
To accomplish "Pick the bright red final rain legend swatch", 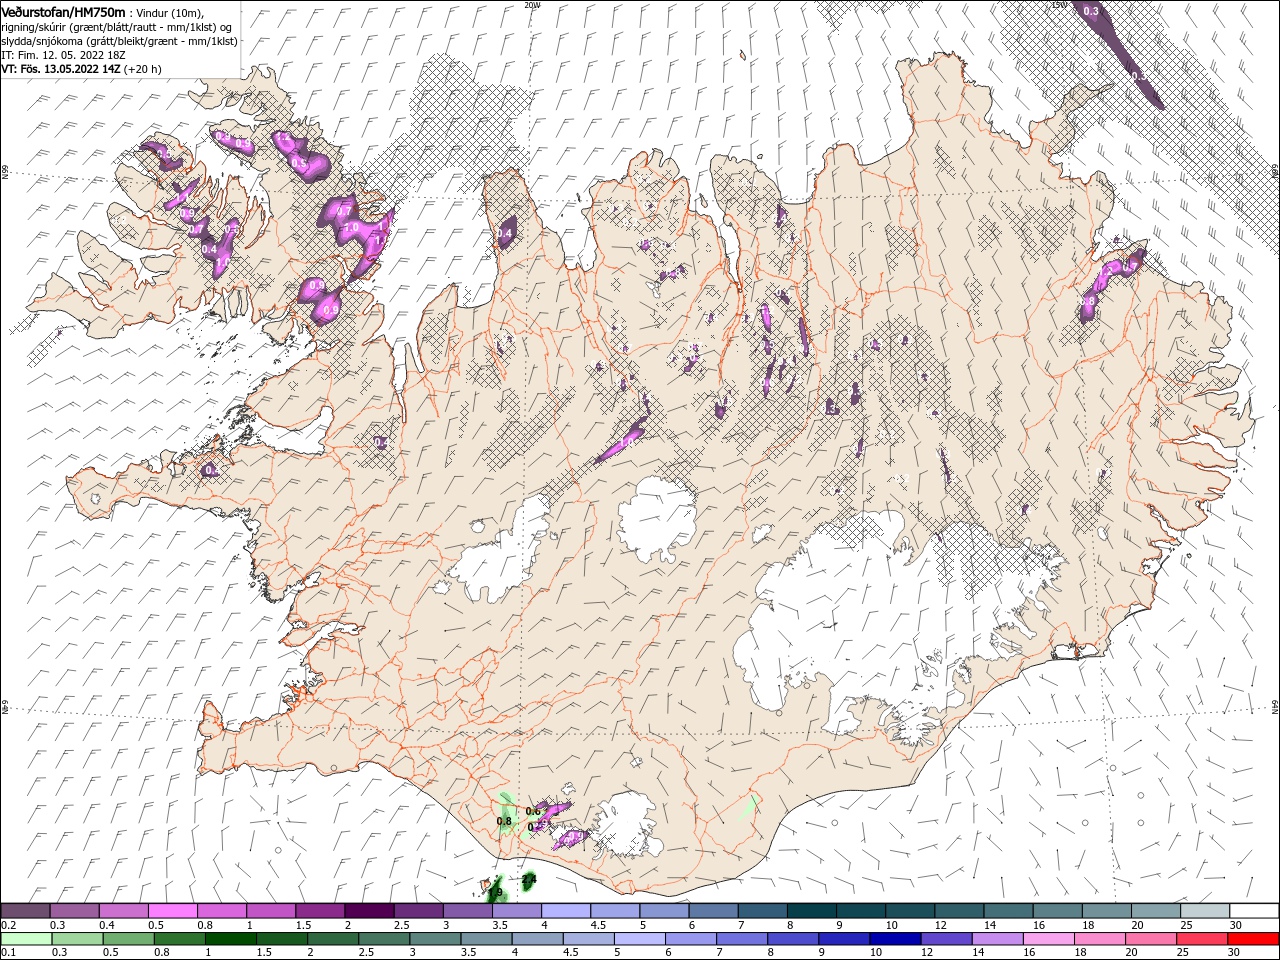I will coord(1253,939).
